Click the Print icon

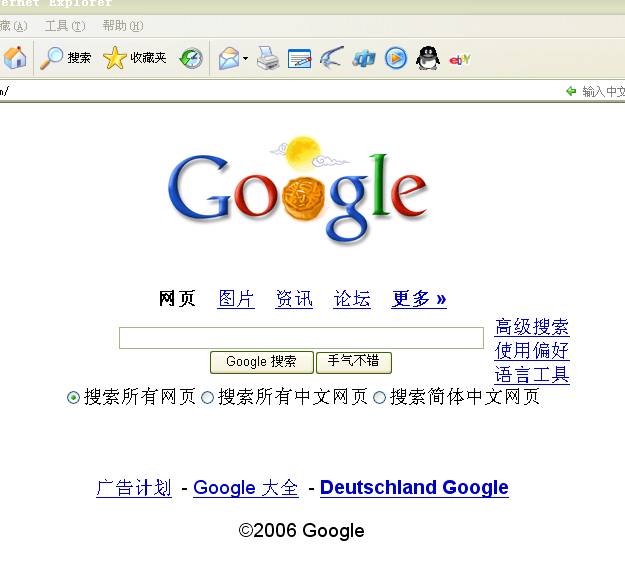268,59
